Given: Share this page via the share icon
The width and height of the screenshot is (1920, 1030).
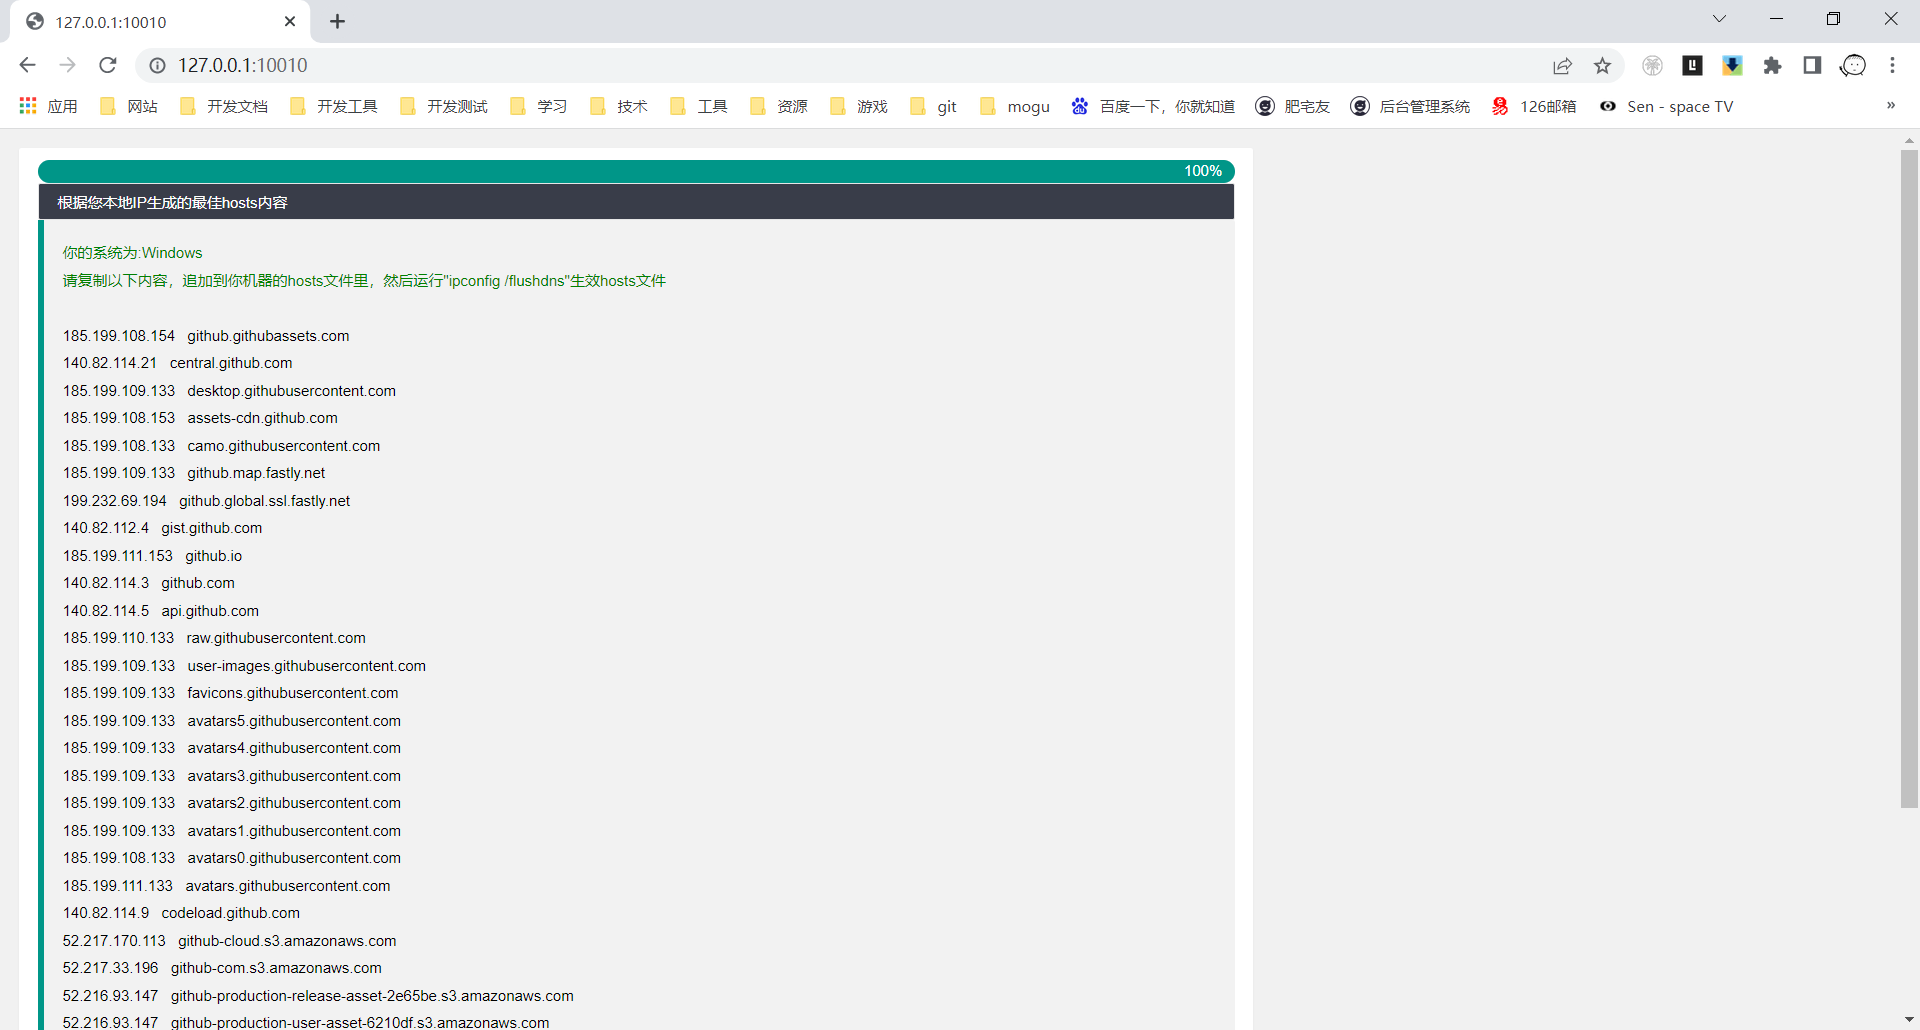Looking at the screenshot, I should [x=1562, y=65].
